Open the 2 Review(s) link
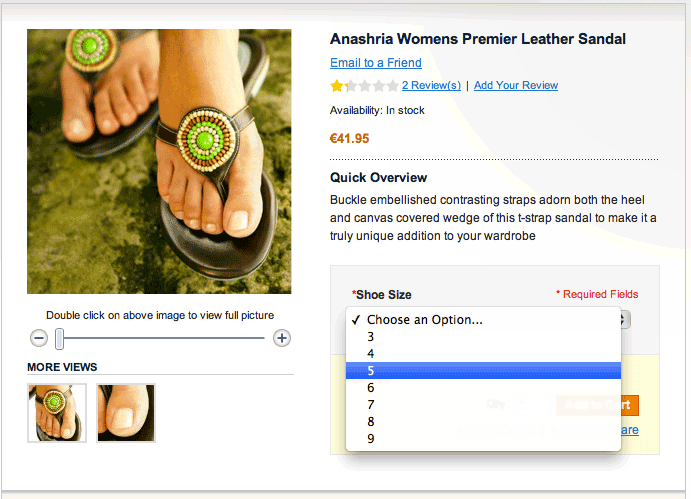This screenshot has width=691, height=499. coord(431,86)
